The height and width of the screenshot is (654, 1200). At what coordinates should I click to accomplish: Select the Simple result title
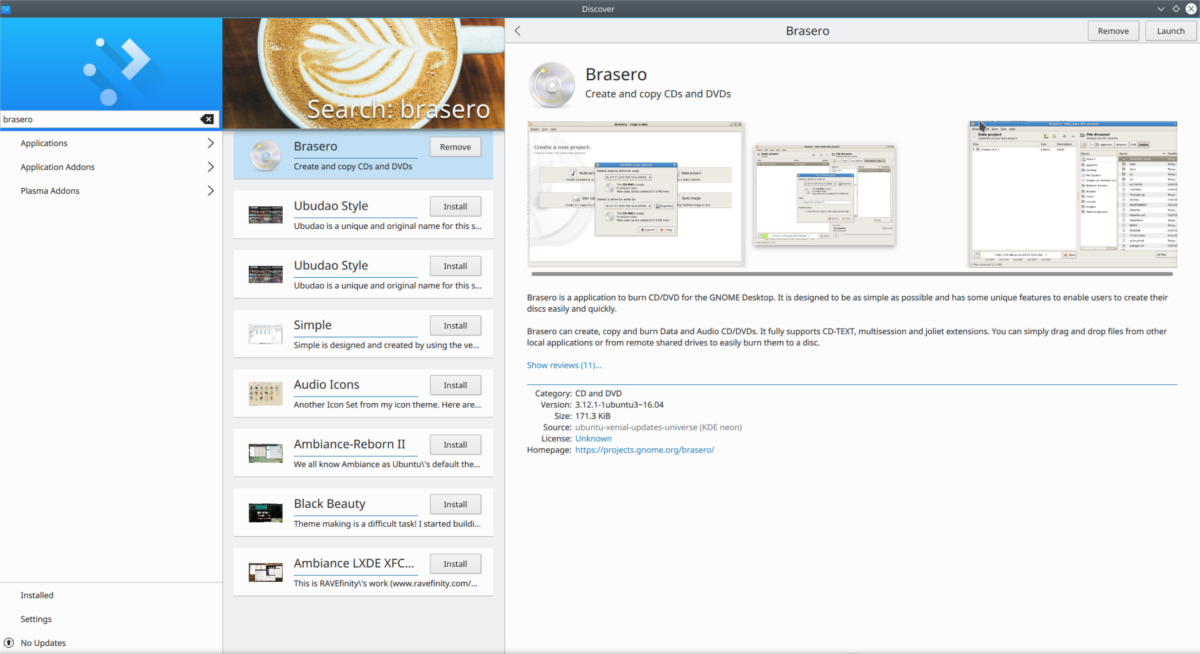tap(313, 325)
